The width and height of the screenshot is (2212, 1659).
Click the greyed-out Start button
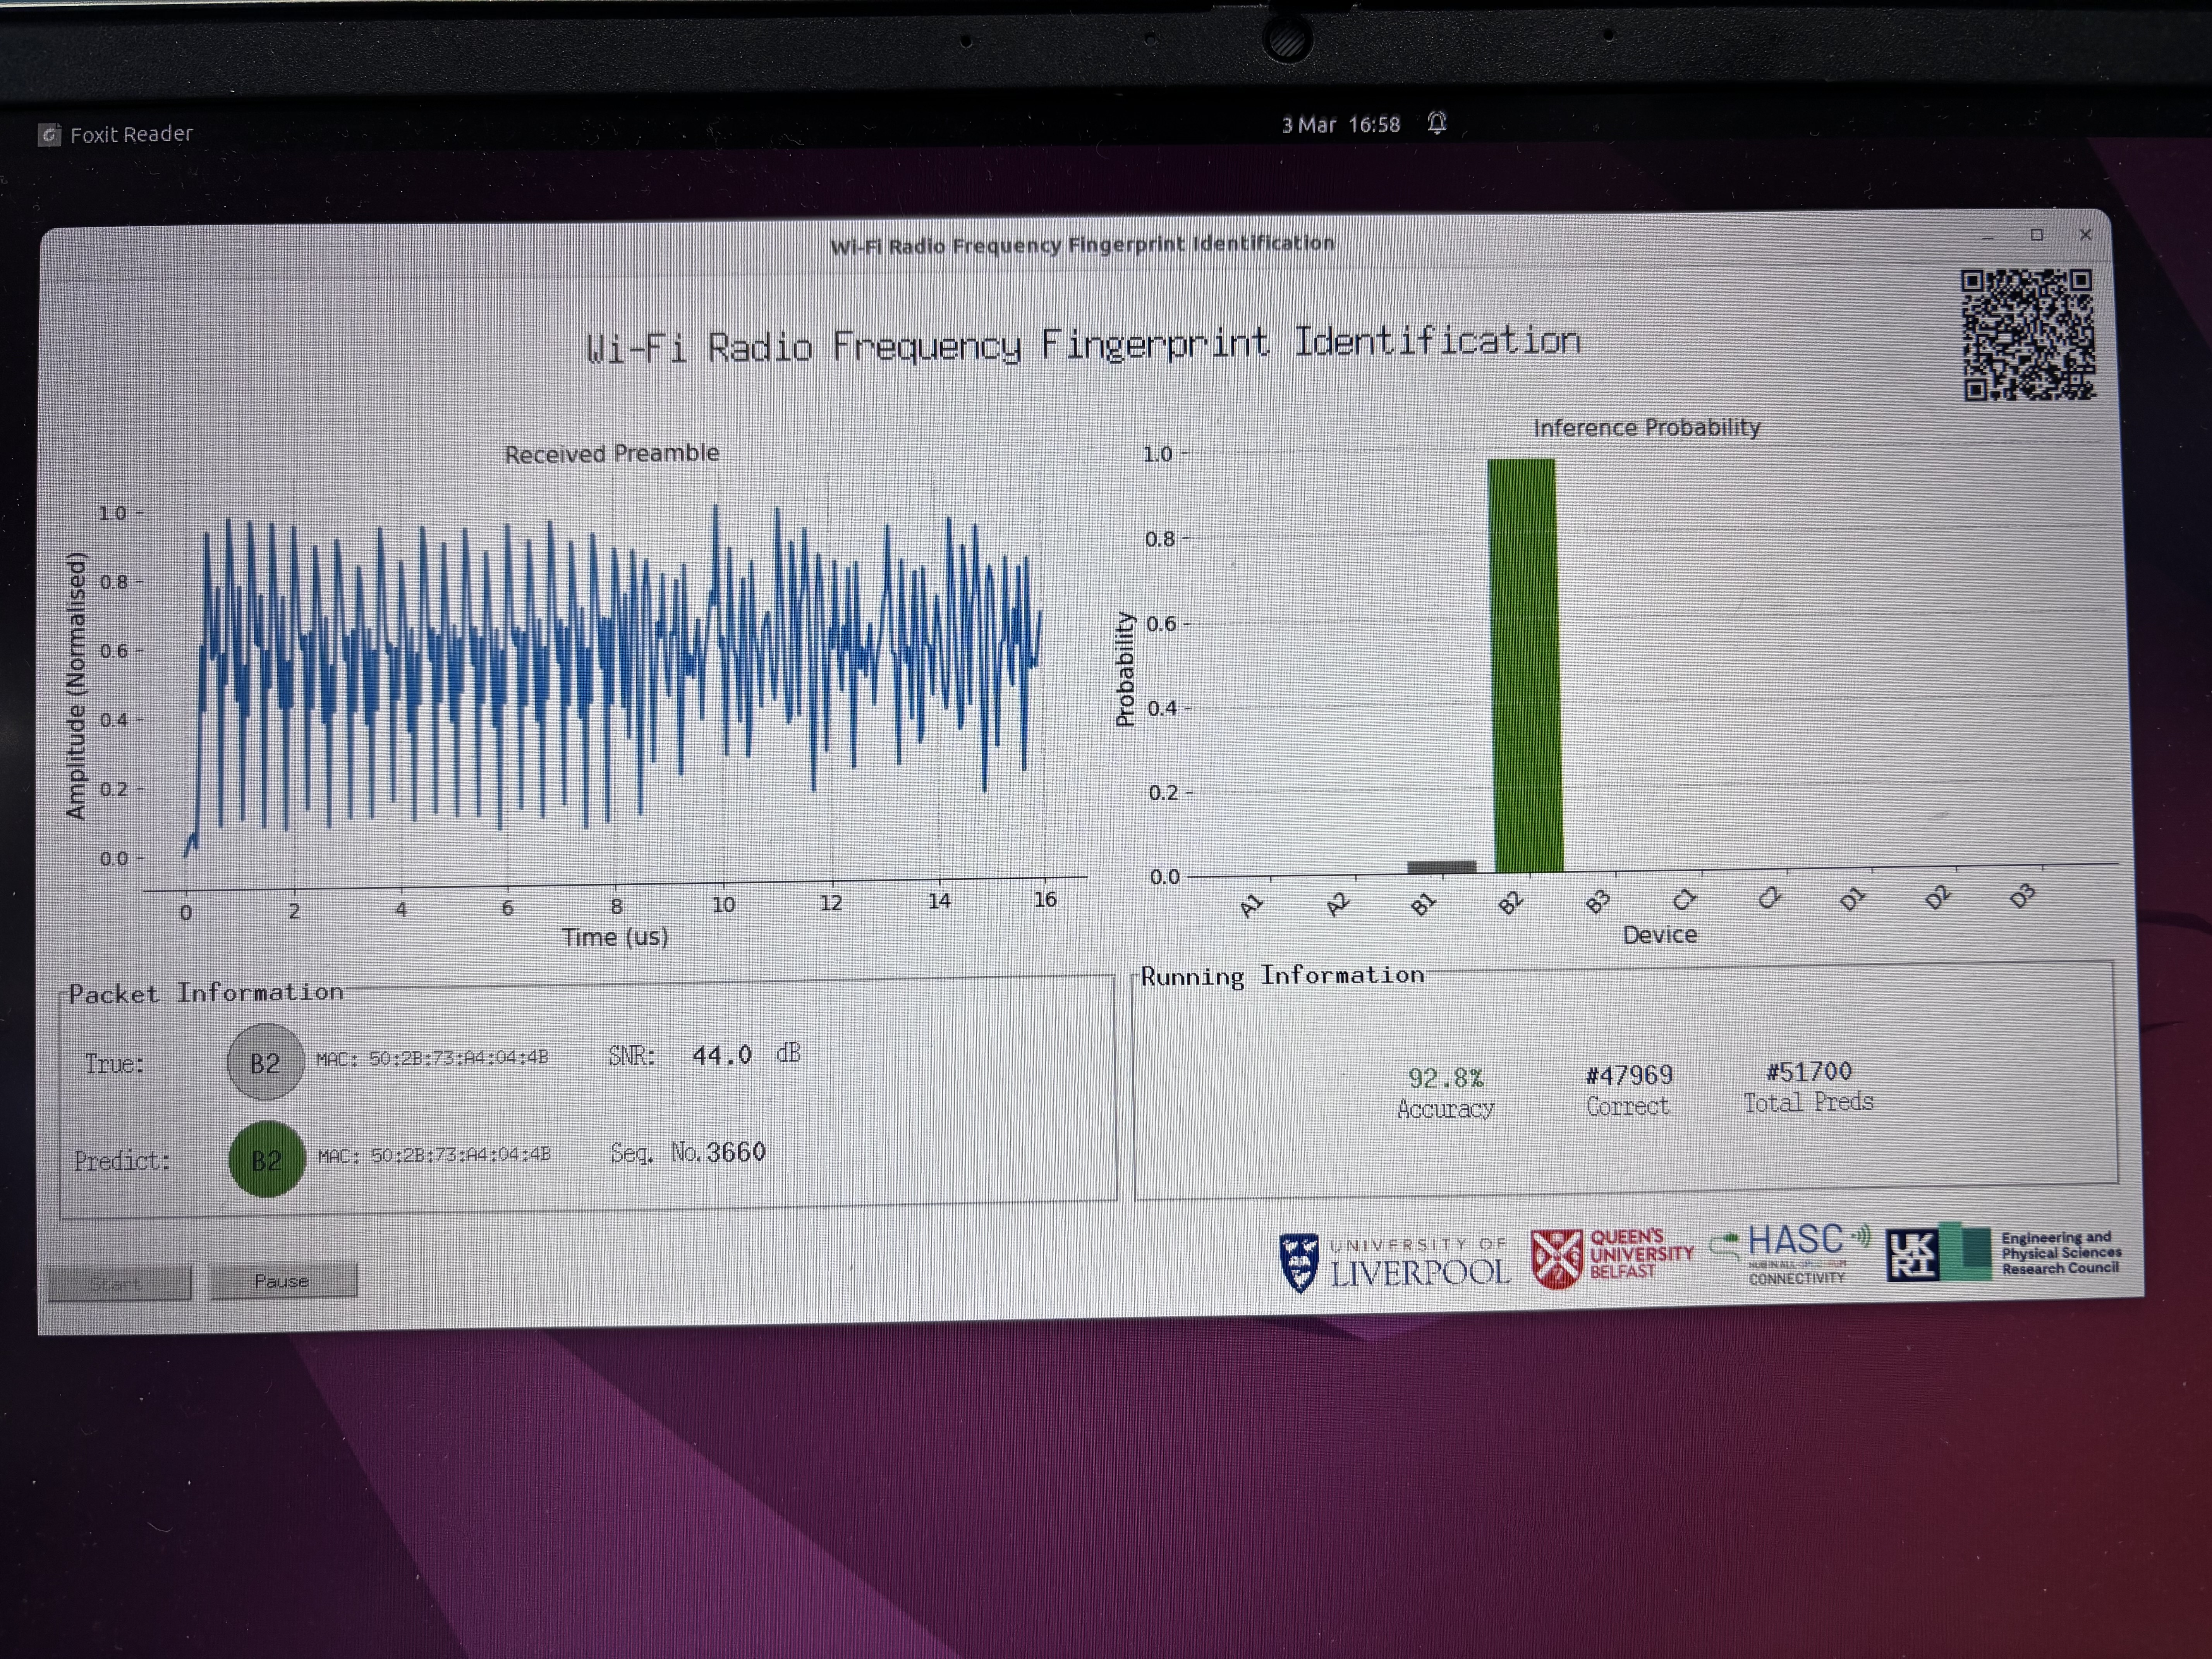118,1284
